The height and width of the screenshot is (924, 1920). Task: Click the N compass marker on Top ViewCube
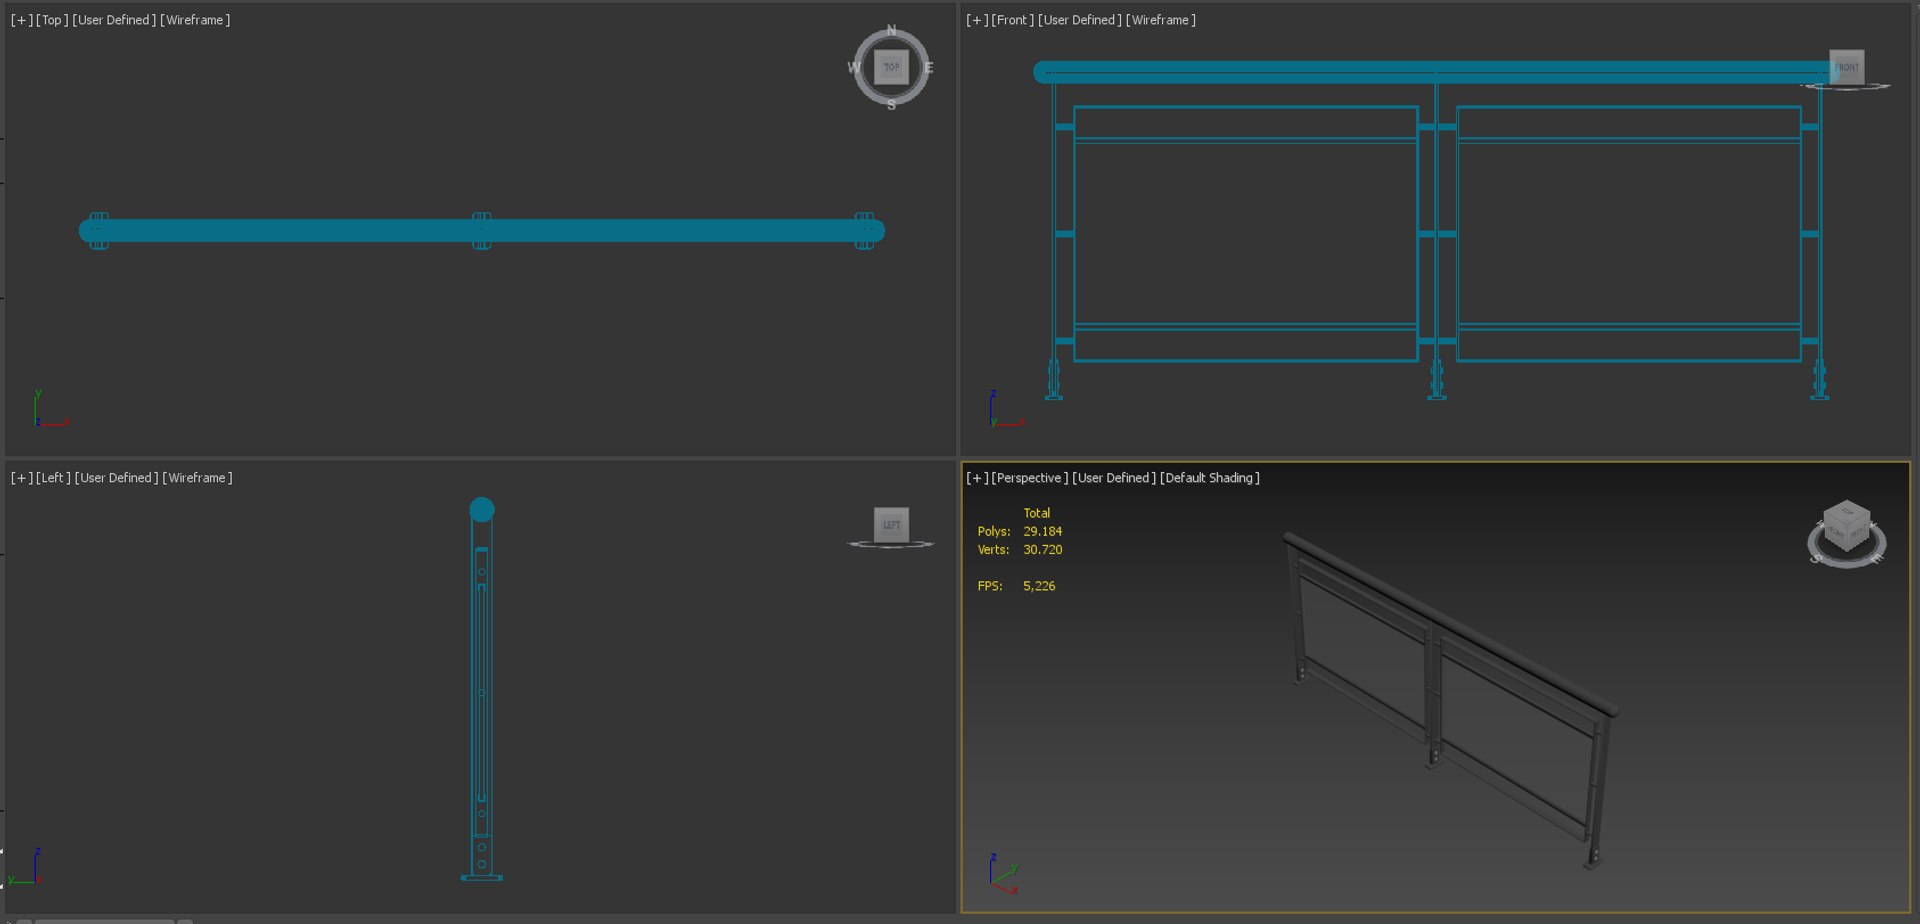(x=891, y=30)
